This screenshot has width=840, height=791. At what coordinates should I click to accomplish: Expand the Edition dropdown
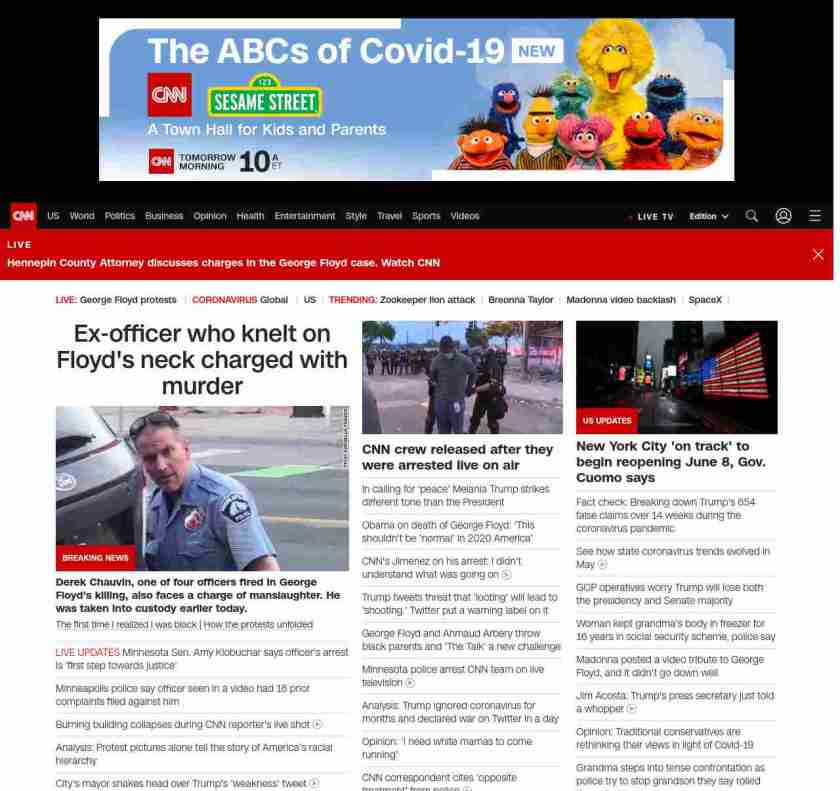coord(709,216)
